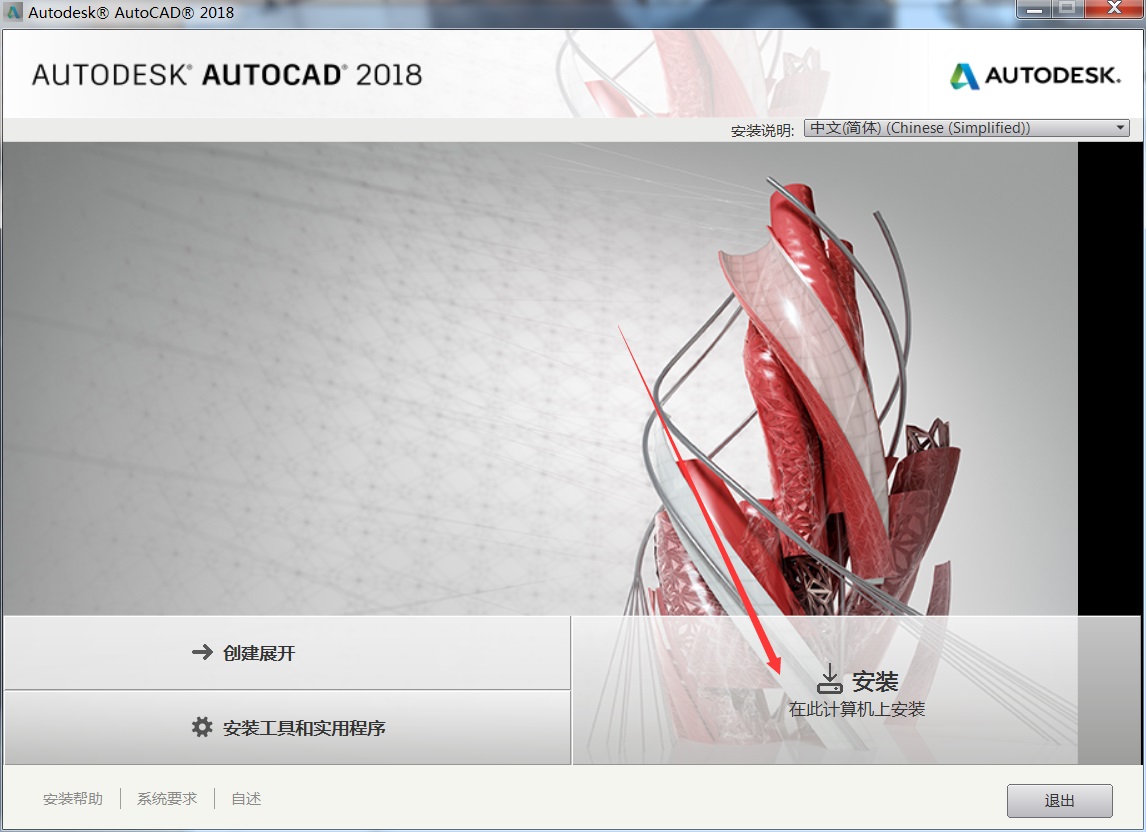Image resolution: width=1146 pixels, height=832 pixels.
Task: Click the Autodesk logo at top right
Action: [1034, 75]
